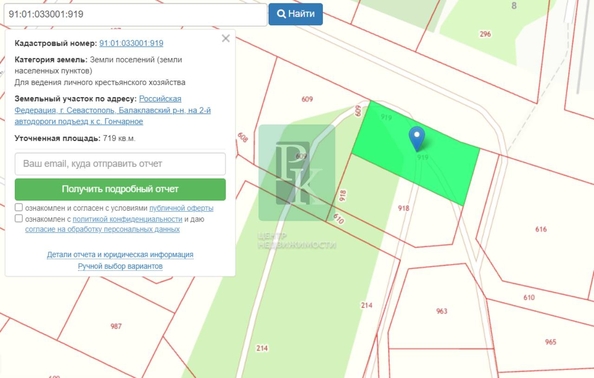Click parcel 616 on the map

541,229
